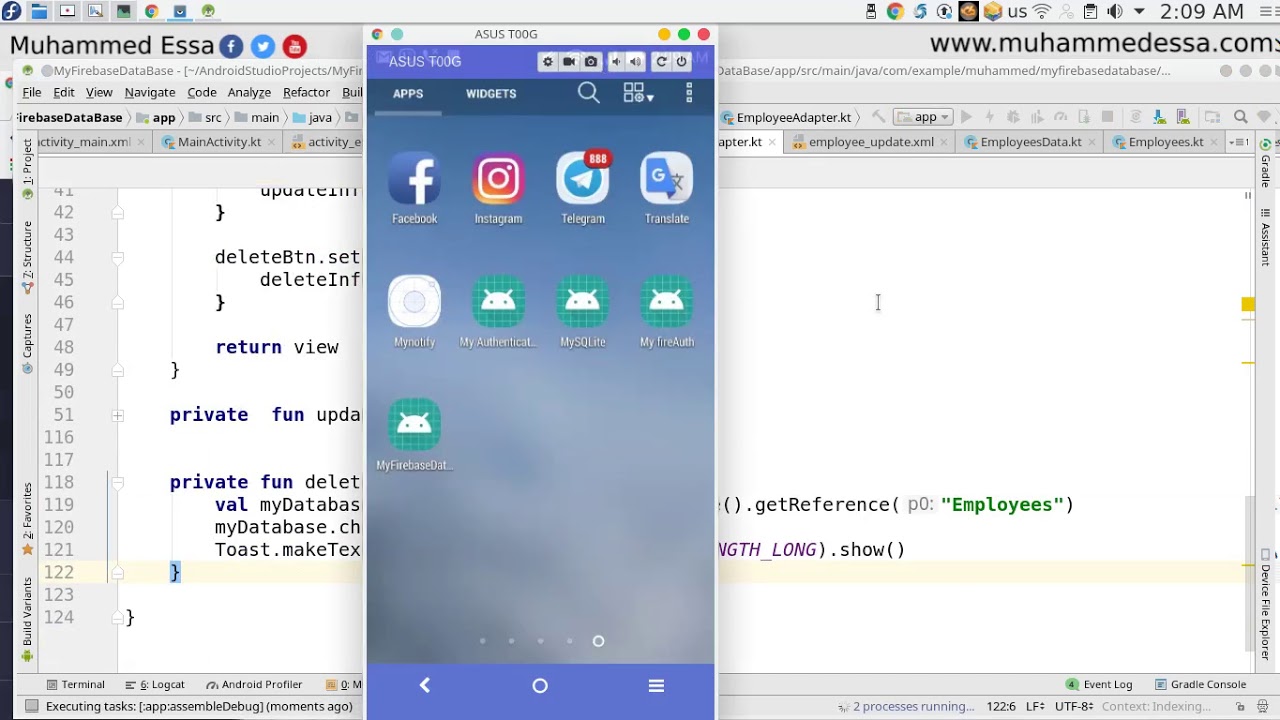Image resolution: width=1280 pixels, height=720 pixels.
Task: Open the Terminal tool window
Action: 74,685
